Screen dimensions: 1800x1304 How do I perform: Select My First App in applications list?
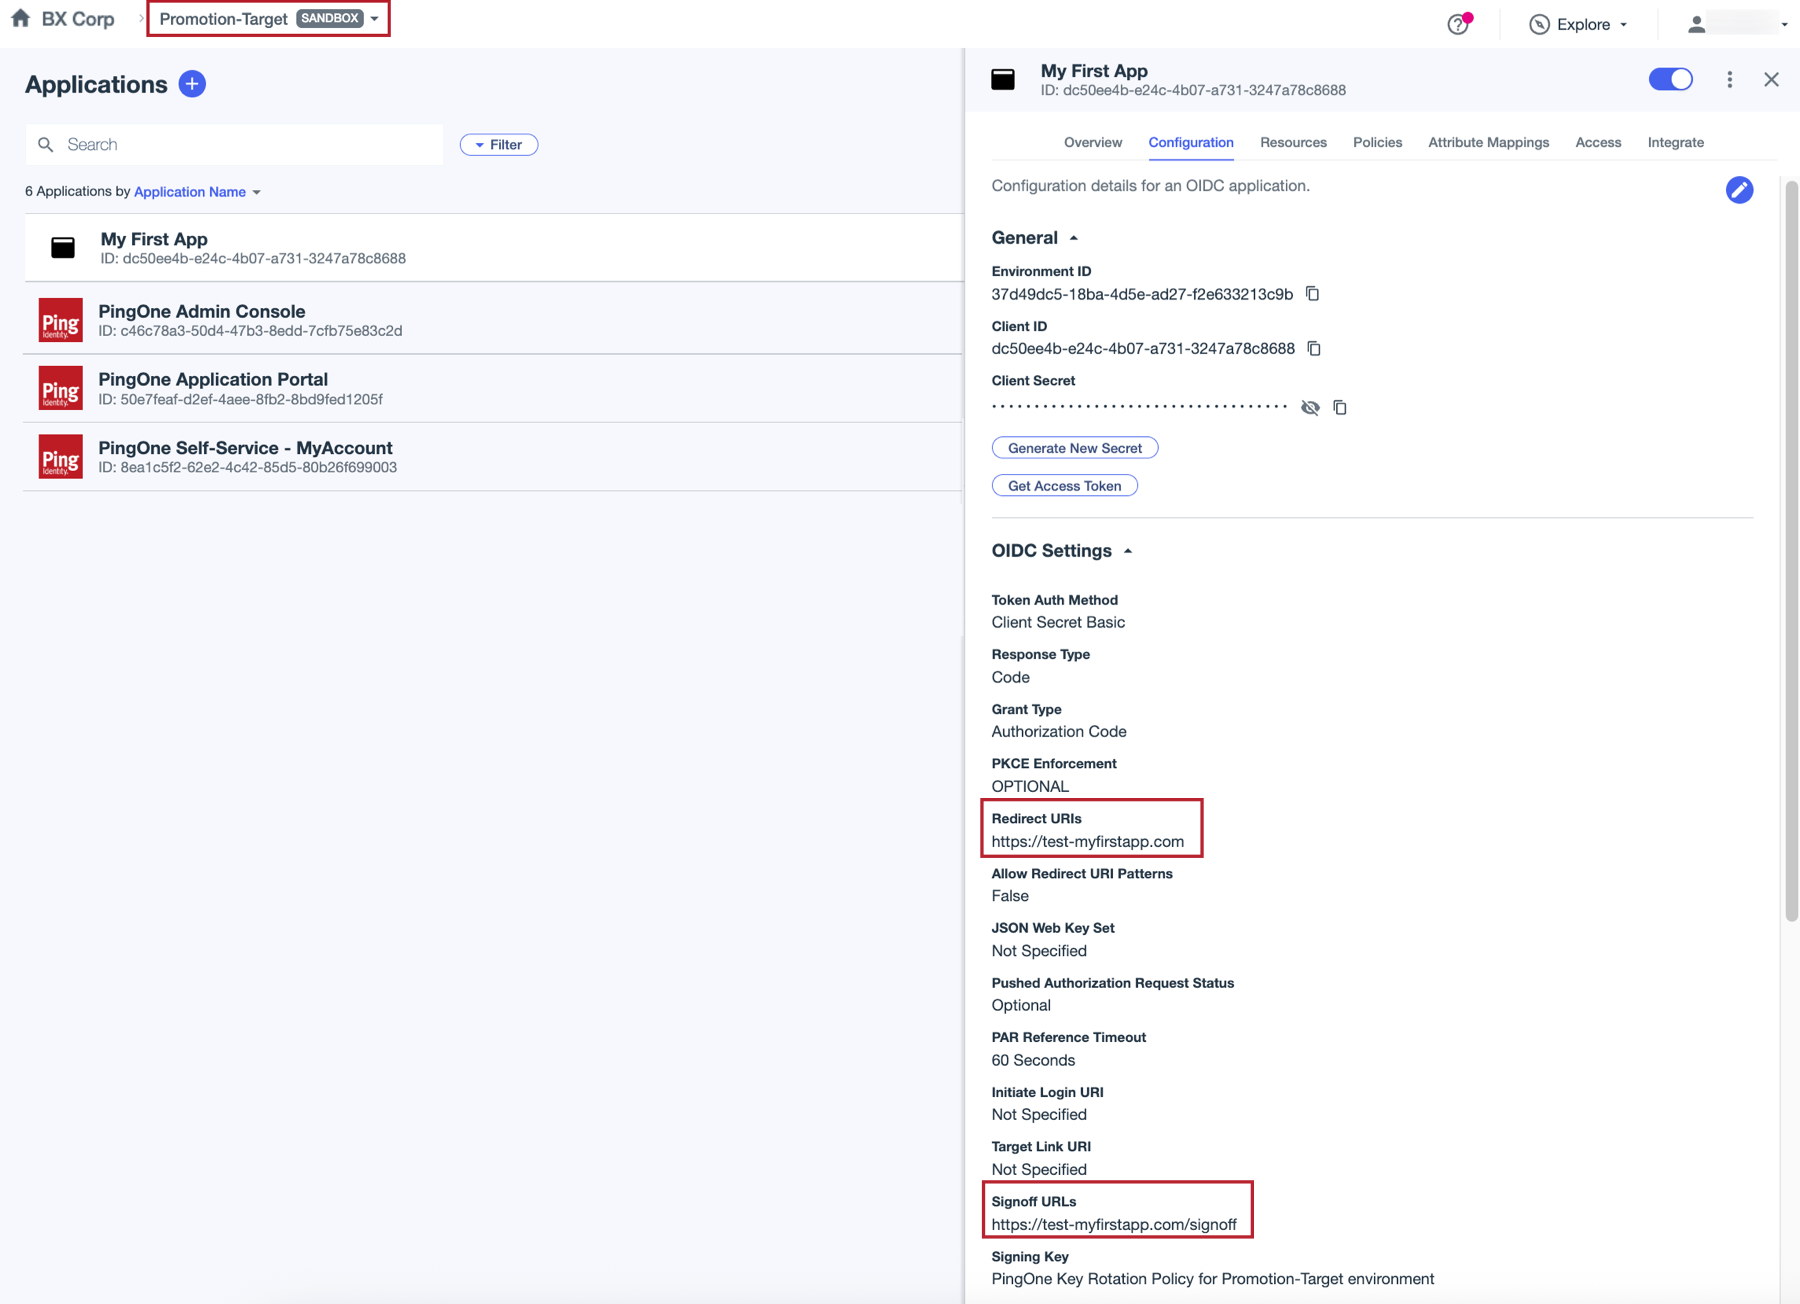tap(494, 248)
